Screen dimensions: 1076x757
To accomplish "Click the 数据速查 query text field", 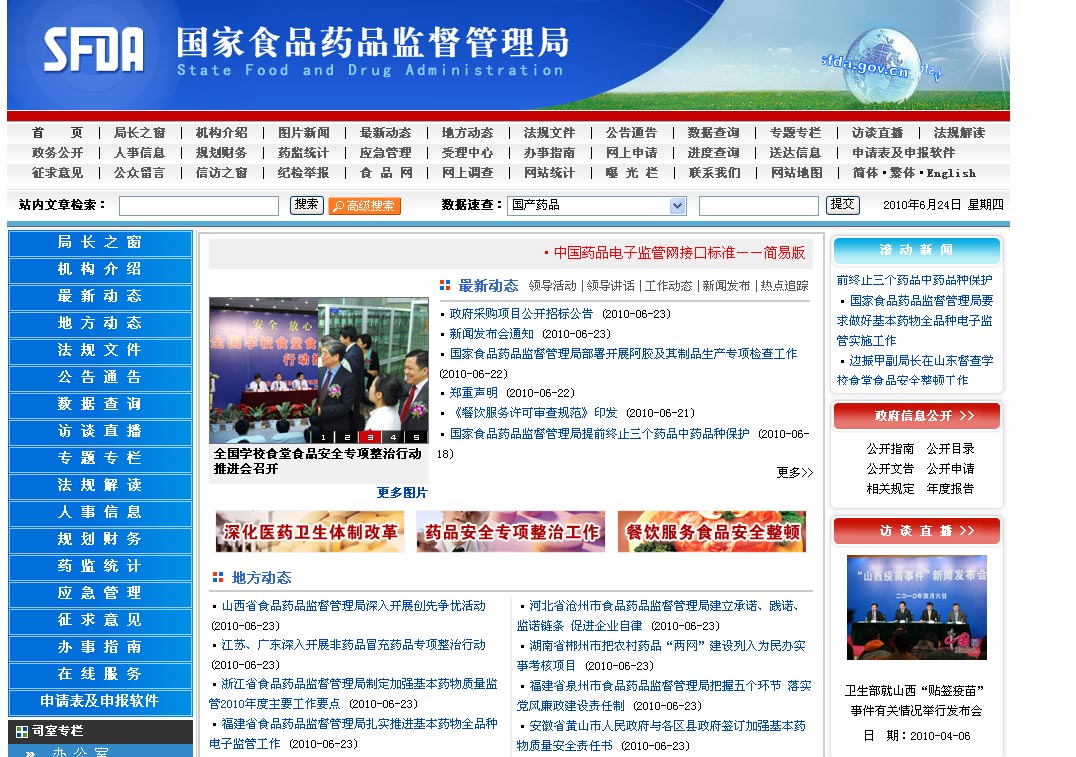I will tap(758, 206).
